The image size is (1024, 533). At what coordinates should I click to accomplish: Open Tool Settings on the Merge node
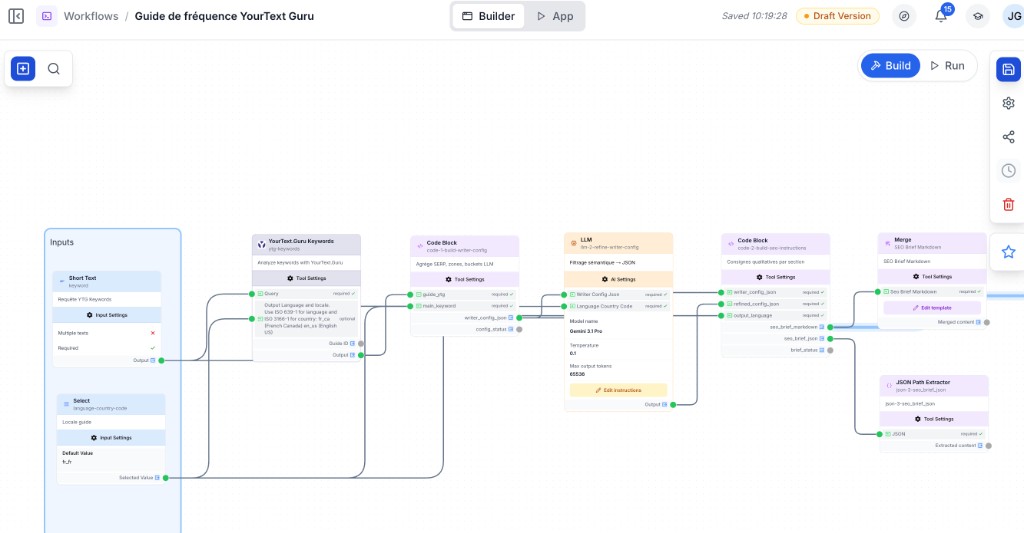(933, 276)
